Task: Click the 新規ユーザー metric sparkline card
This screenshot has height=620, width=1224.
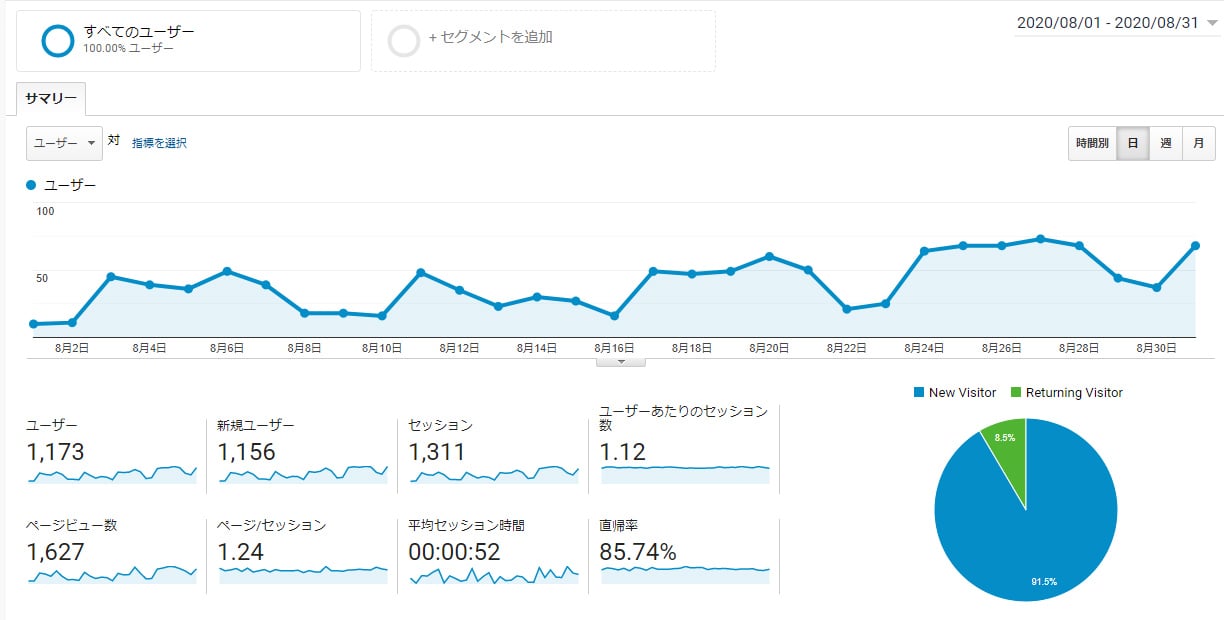Action: pyautogui.click(x=300, y=450)
